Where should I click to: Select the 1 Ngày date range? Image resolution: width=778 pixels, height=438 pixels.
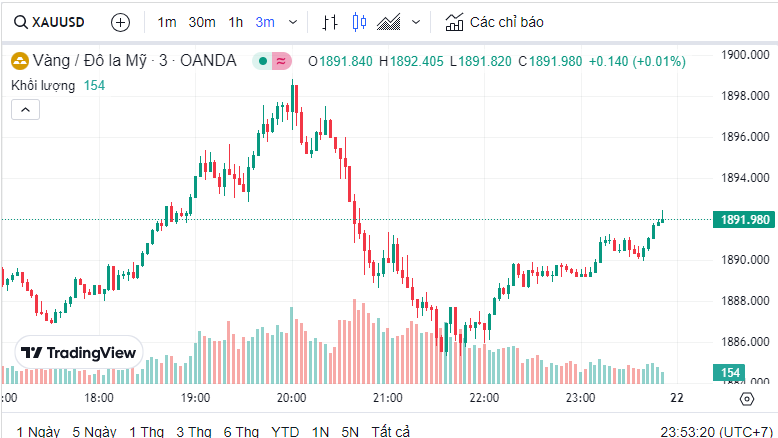[38, 431]
